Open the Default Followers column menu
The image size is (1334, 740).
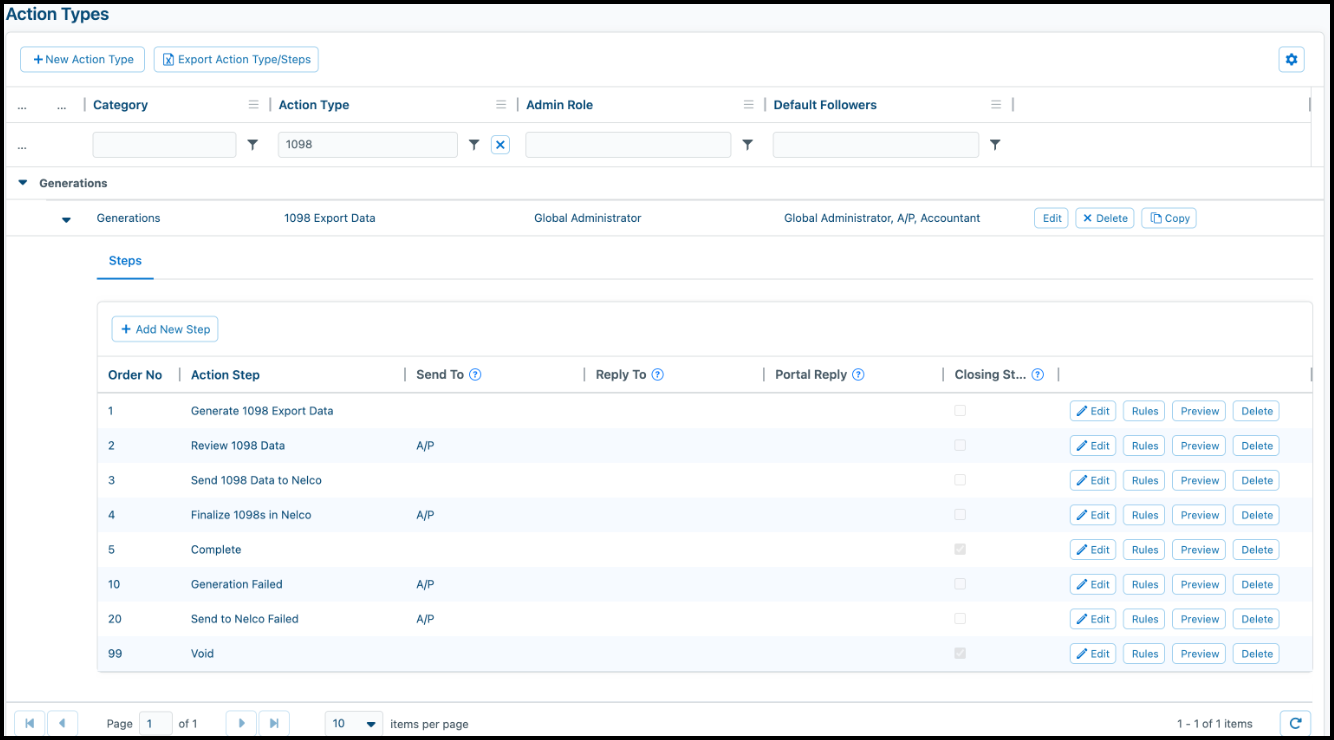pos(995,105)
